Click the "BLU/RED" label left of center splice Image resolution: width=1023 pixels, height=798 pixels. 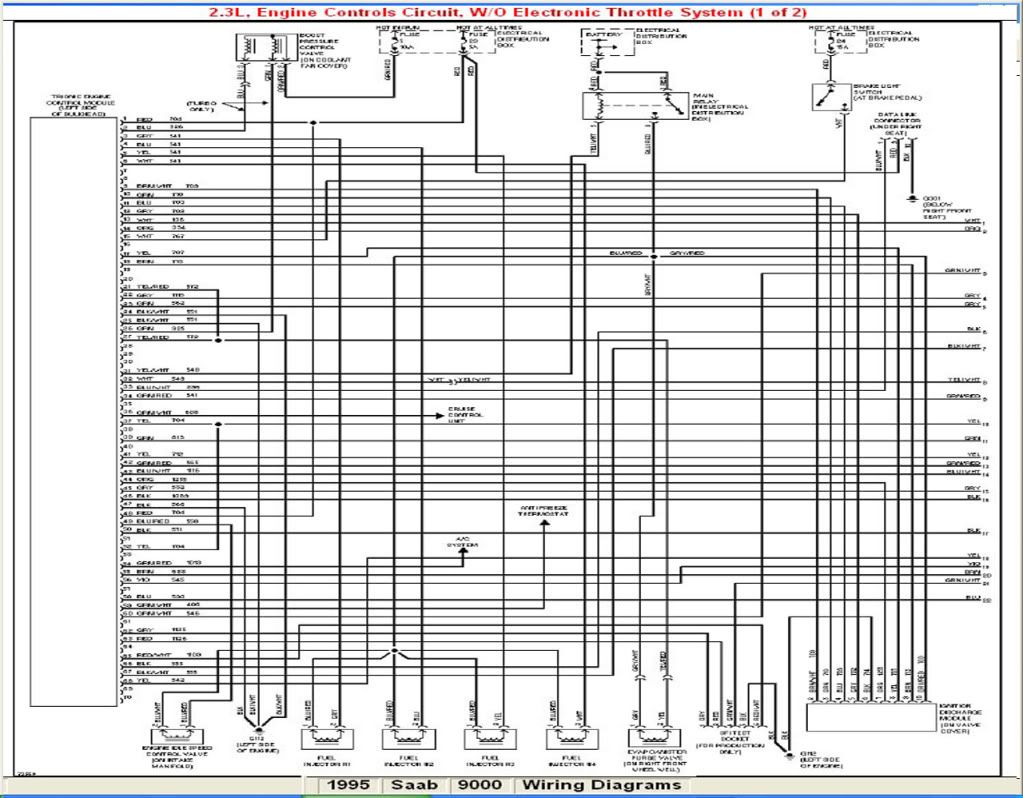(626, 253)
